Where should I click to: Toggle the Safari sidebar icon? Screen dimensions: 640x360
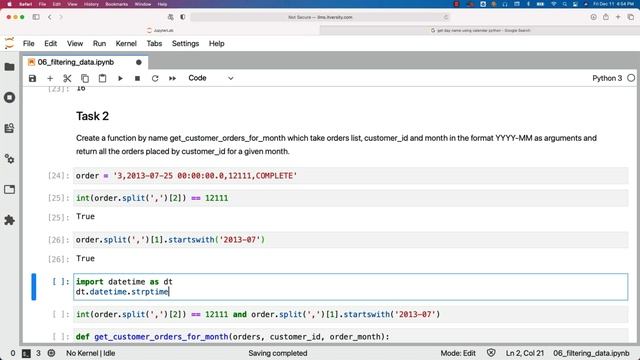tap(36, 17)
